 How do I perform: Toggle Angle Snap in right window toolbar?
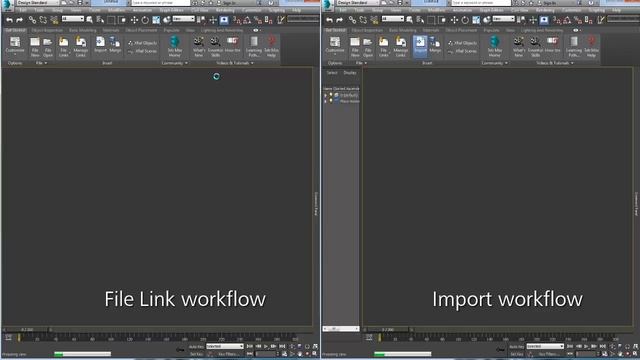tap(567, 20)
